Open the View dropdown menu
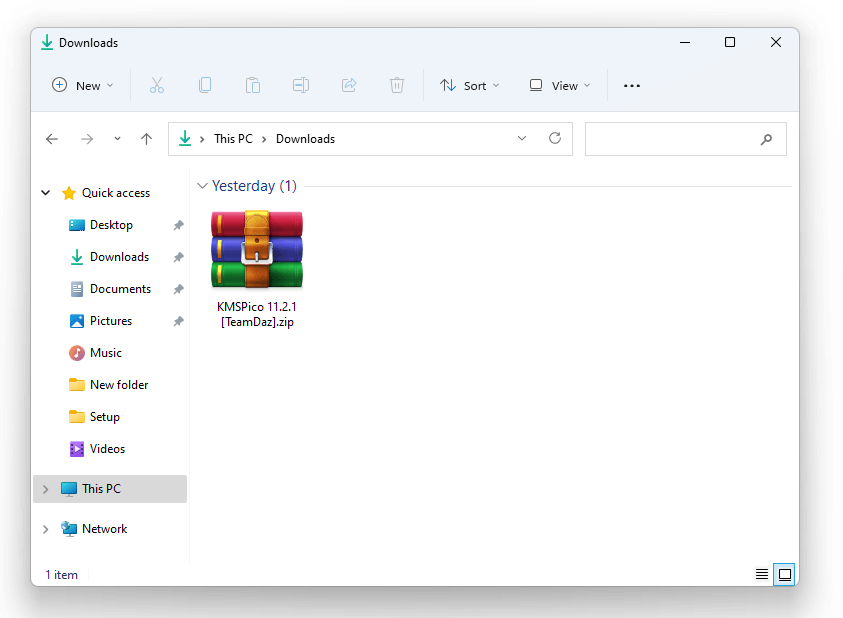This screenshot has width=843, height=618. coord(560,86)
